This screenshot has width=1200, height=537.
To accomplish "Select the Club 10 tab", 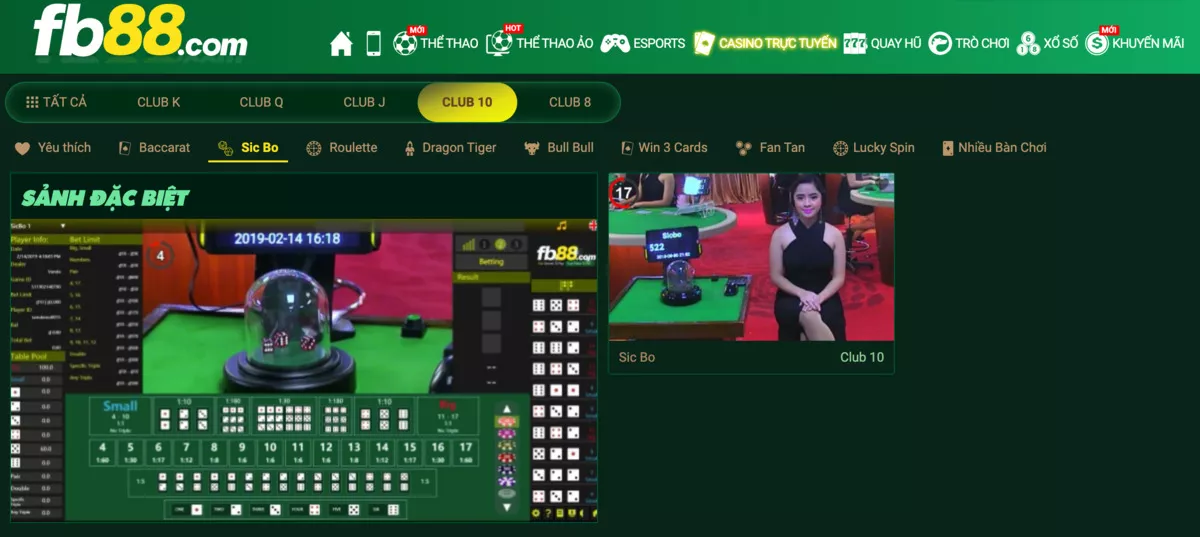I will point(467,102).
